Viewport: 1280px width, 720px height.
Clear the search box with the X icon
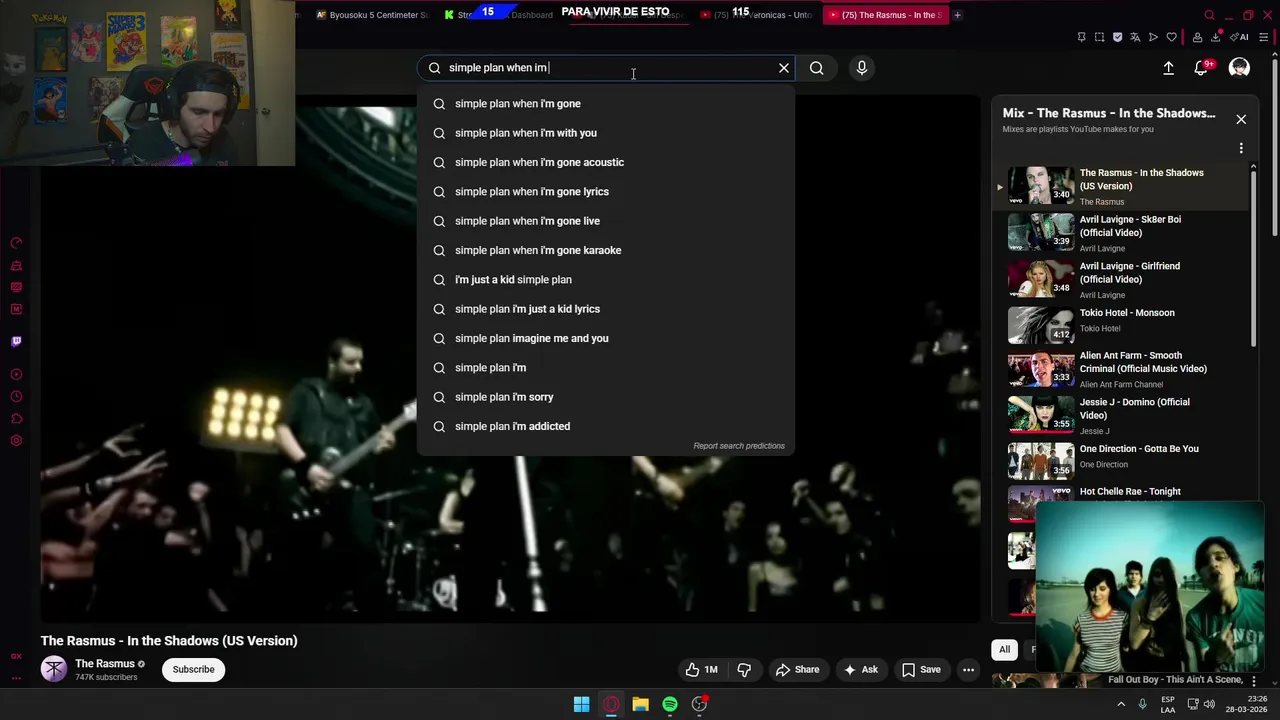point(784,68)
